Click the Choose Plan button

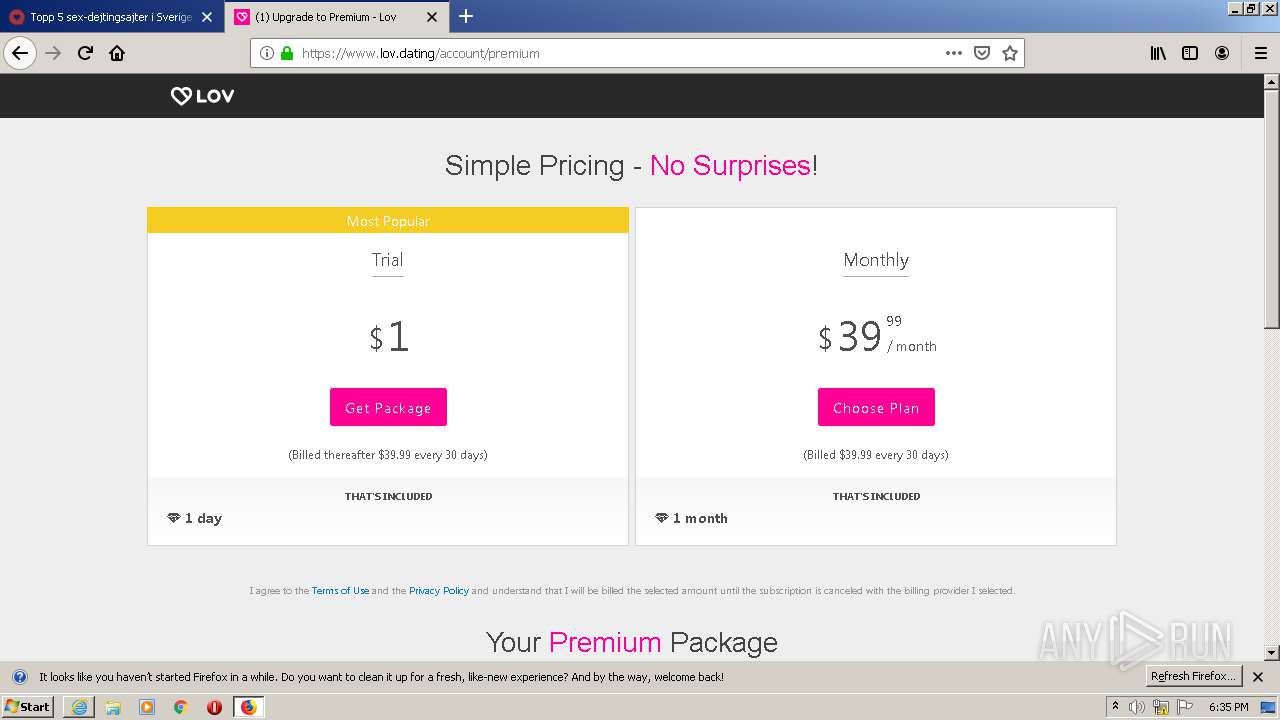coord(876,407)
